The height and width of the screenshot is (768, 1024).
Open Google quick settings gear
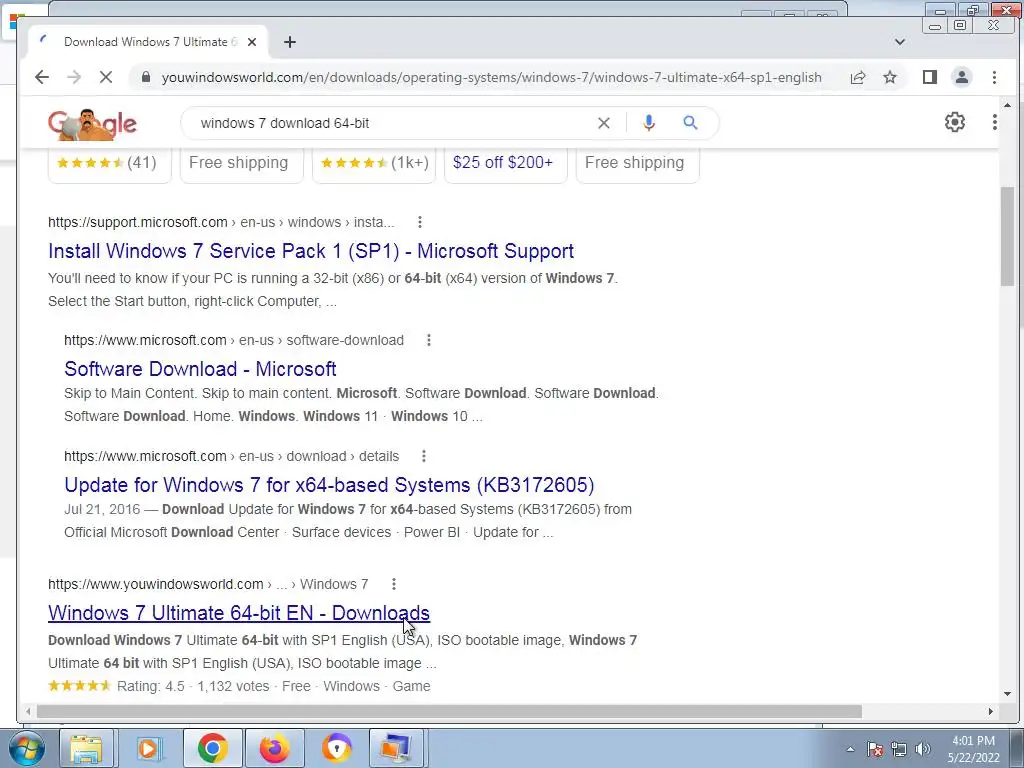[955, 122]
